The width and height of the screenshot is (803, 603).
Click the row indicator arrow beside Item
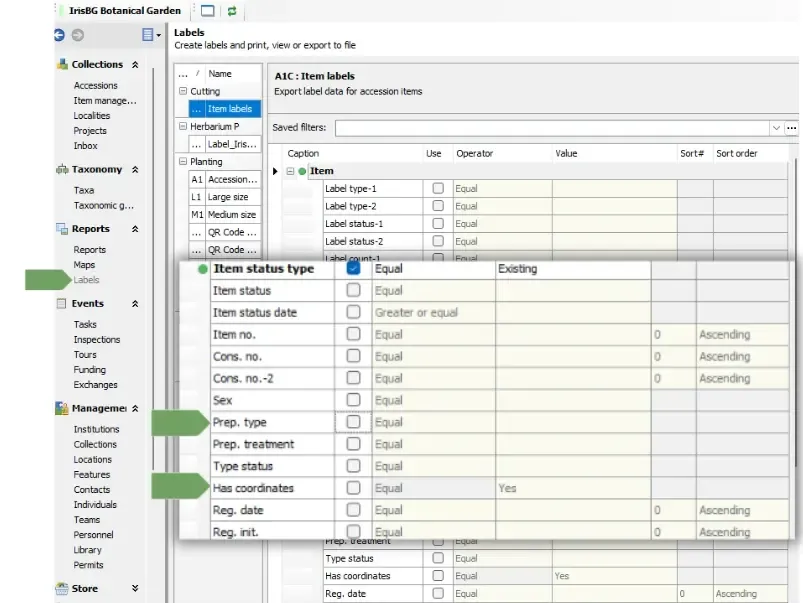coord(275,171)
